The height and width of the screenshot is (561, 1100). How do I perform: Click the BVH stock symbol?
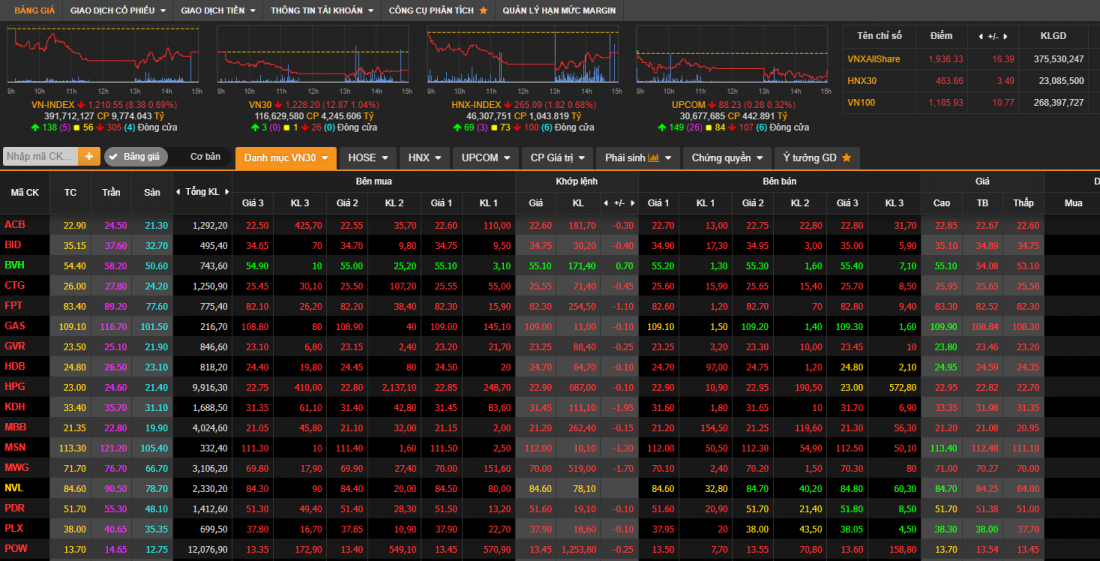click(14, 265)
